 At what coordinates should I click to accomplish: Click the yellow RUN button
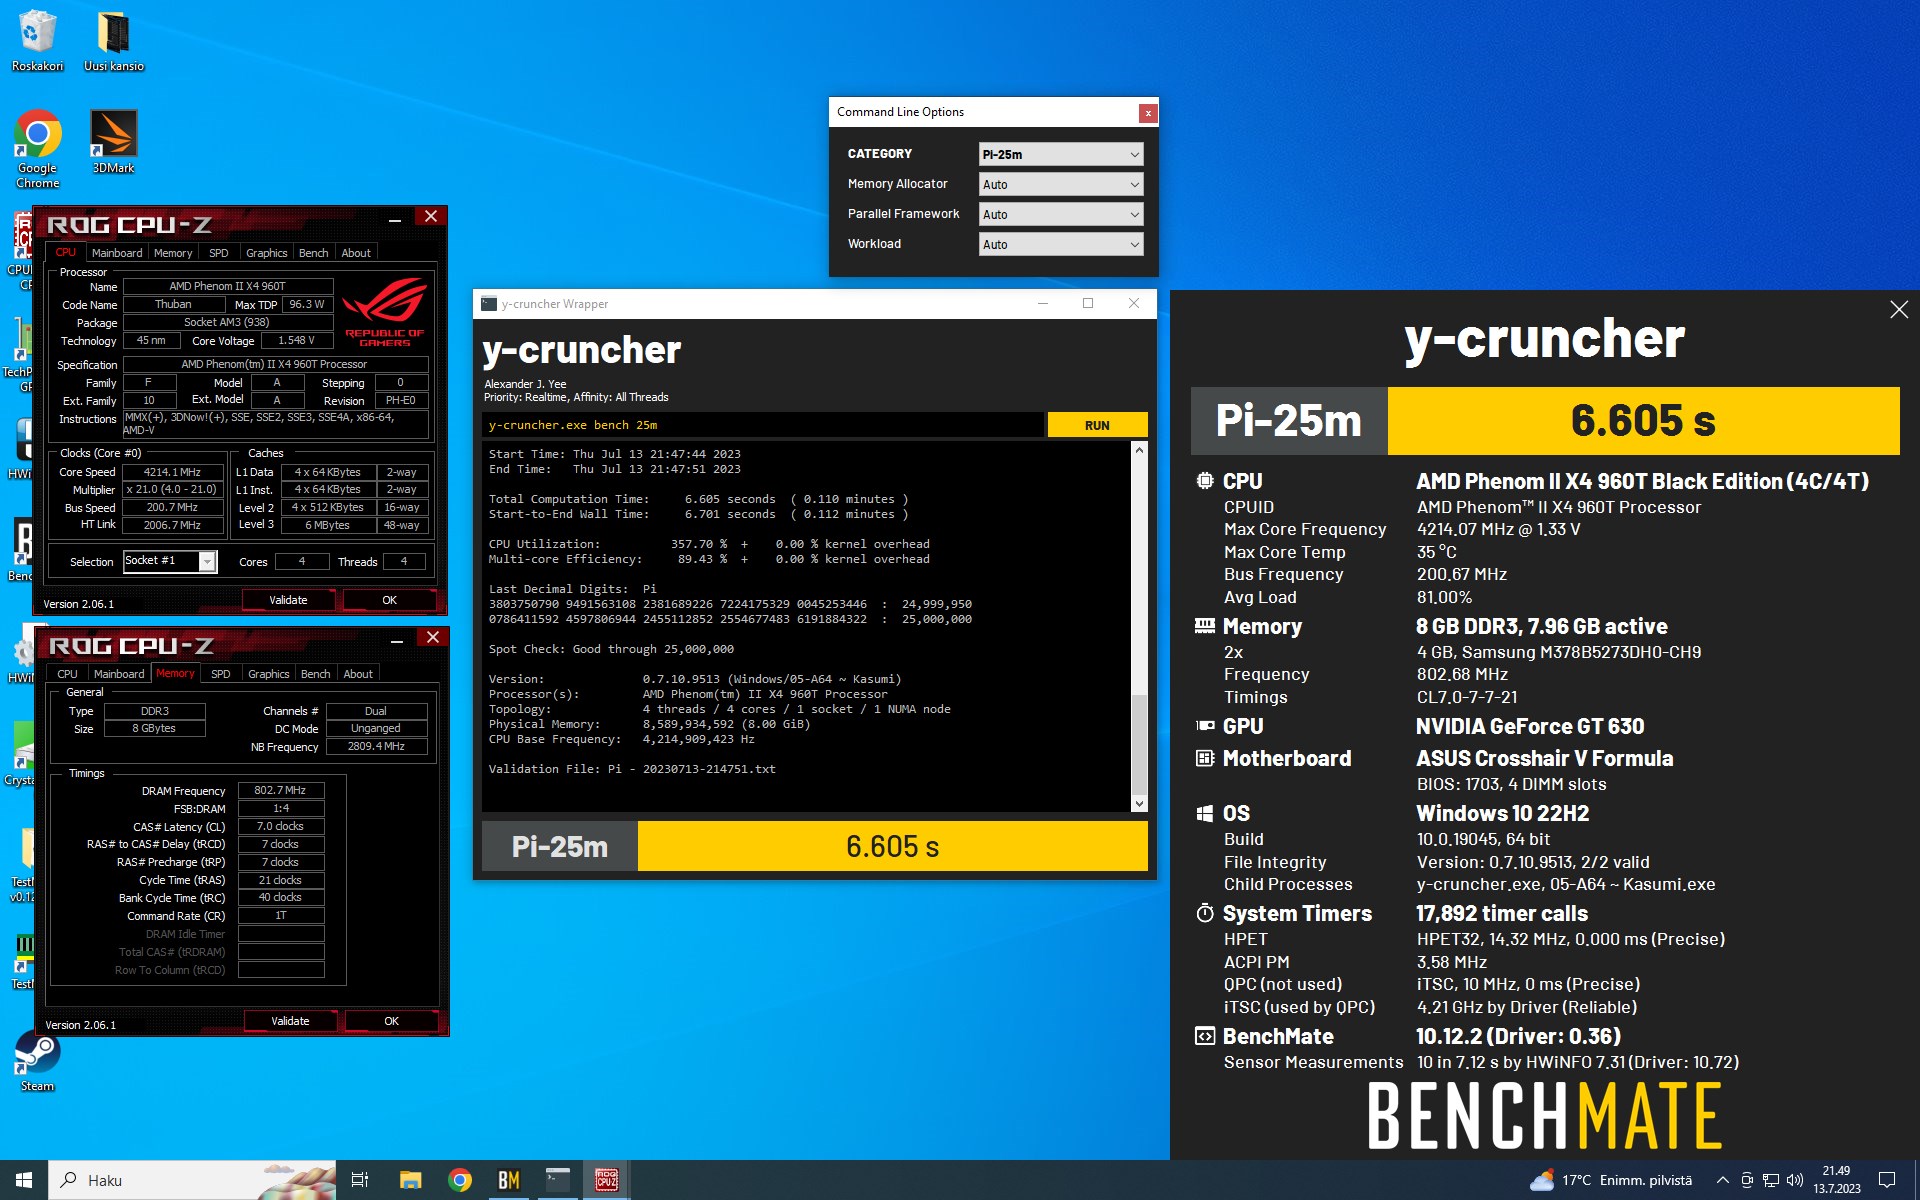(x=1097, y=425)
